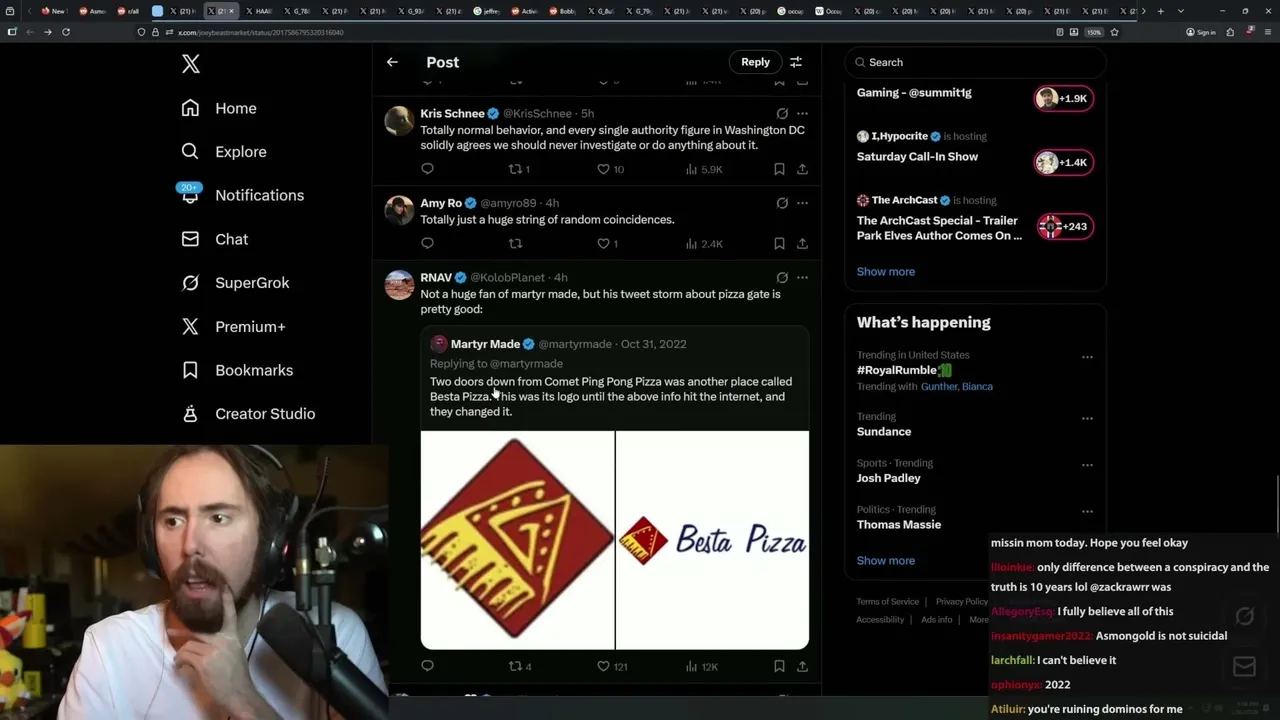Go back using the Post header arrow
Screen dimensions: 1280x720
tap(392, 62)
